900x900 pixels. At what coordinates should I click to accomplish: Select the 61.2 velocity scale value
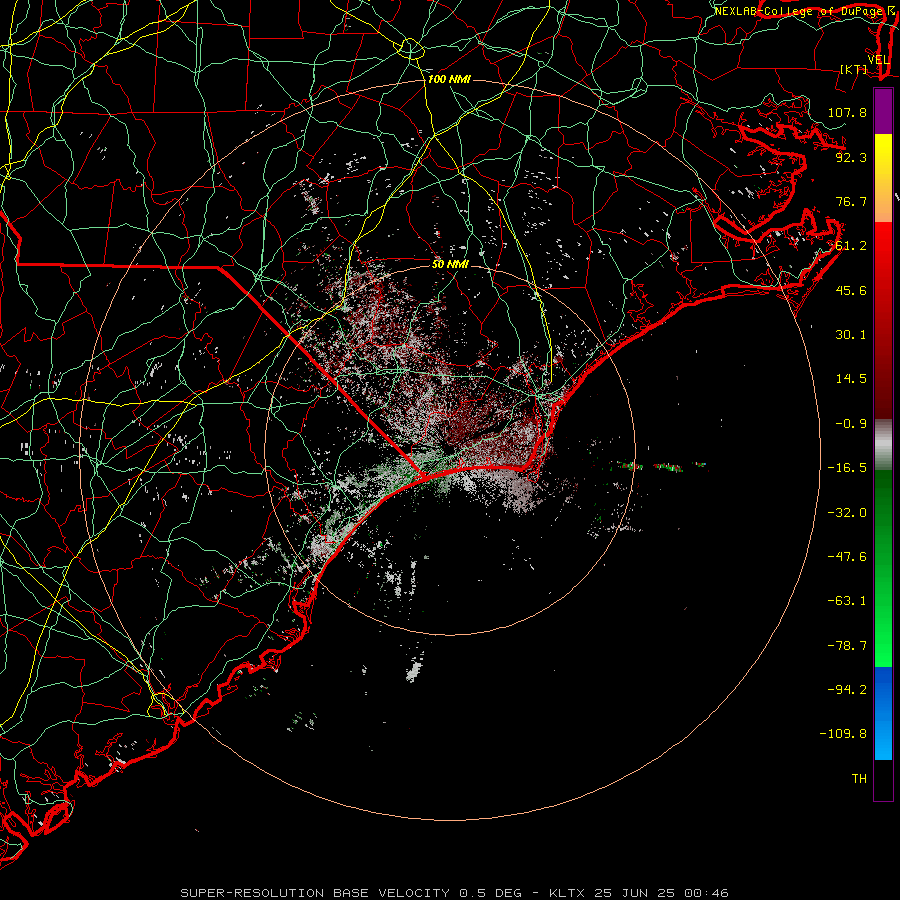[851, 246]
